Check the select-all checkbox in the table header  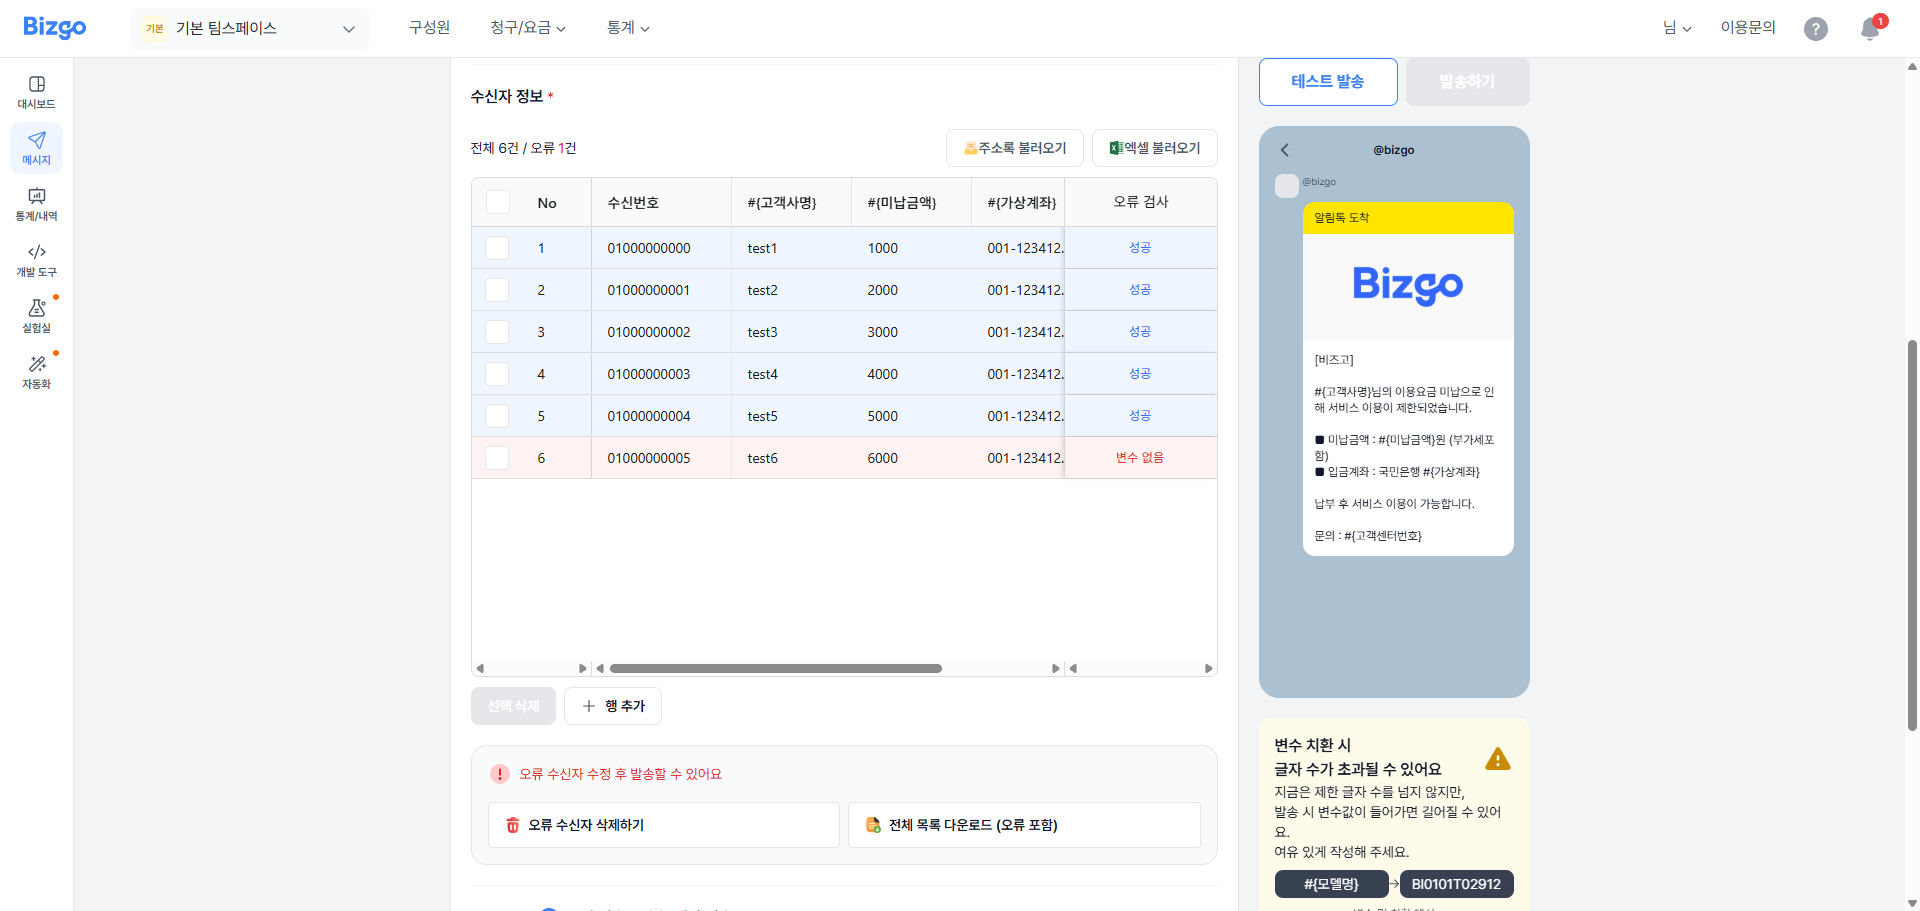(x=497, y=201)
